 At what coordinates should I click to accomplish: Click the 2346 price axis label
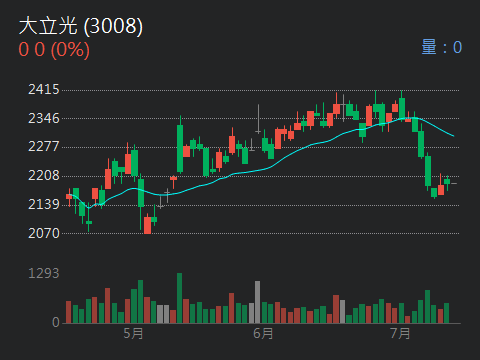(x=44, y=119)
